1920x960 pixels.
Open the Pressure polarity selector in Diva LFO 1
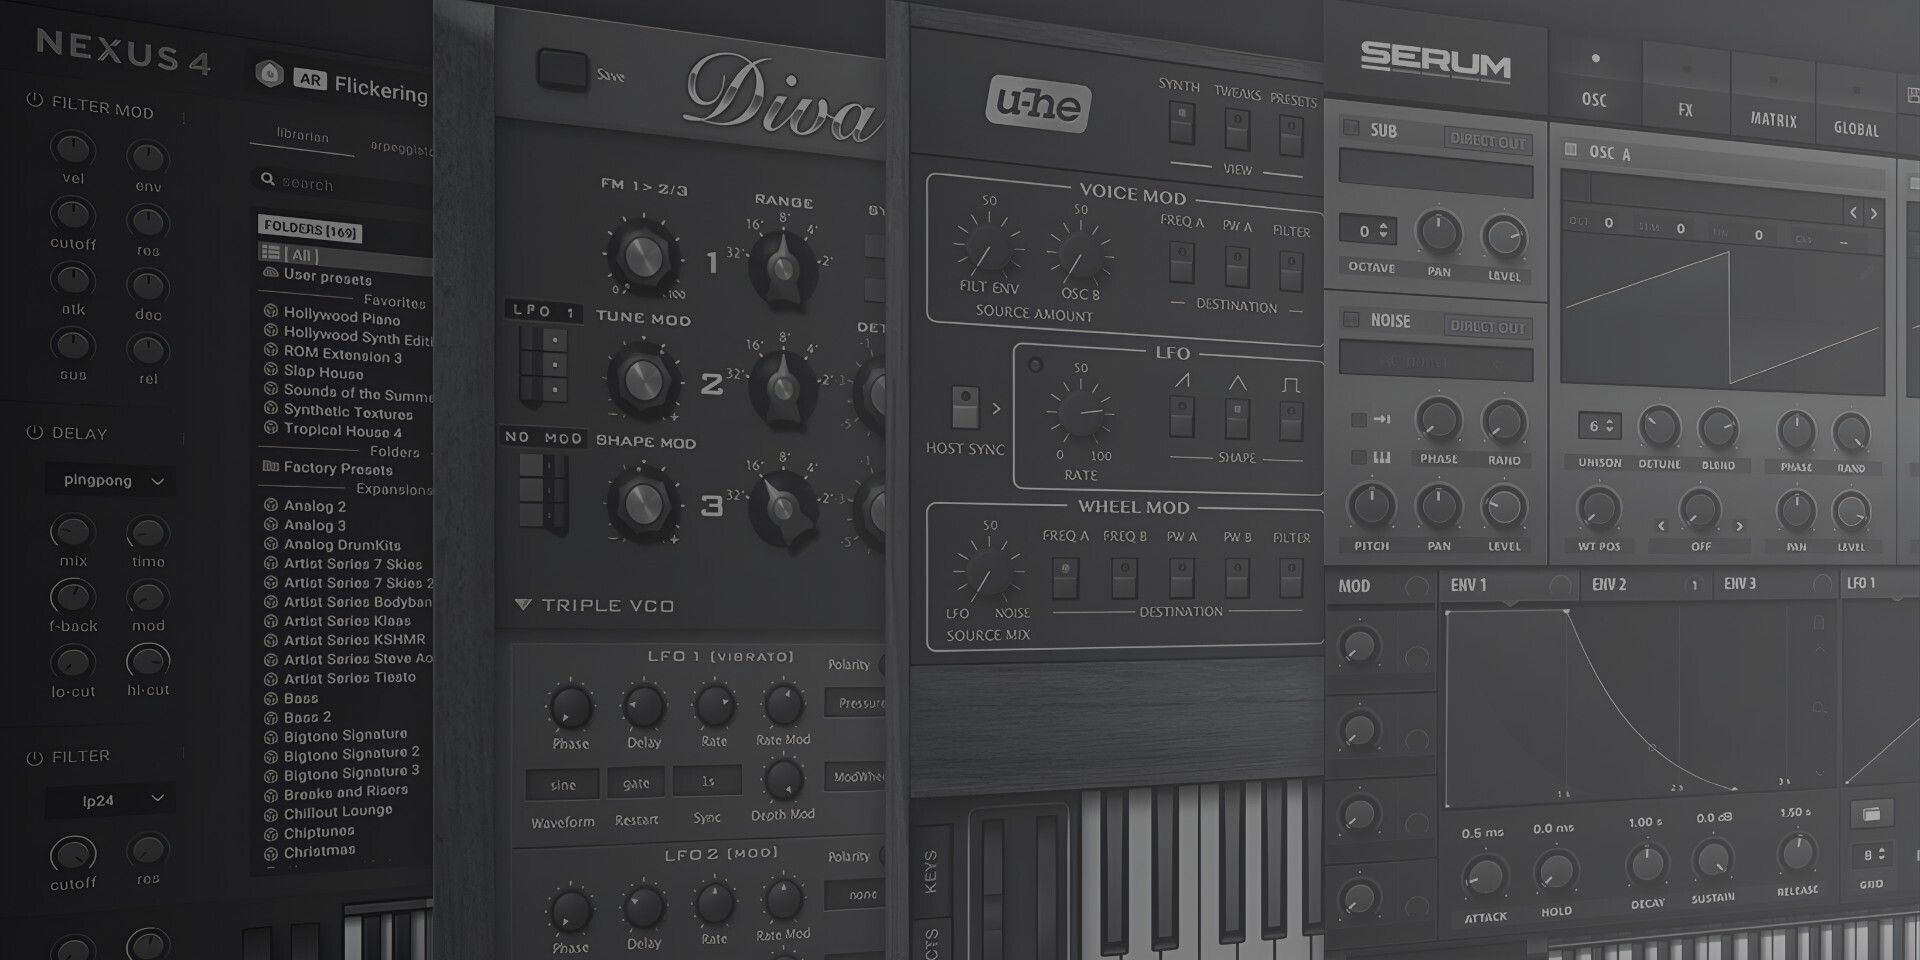(x=856, y=703)
